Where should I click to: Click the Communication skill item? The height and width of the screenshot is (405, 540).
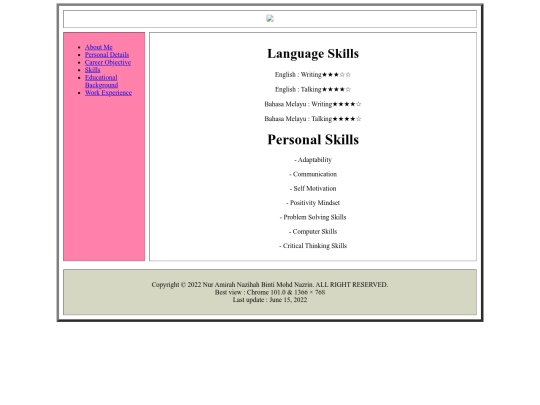coord(313,174)
